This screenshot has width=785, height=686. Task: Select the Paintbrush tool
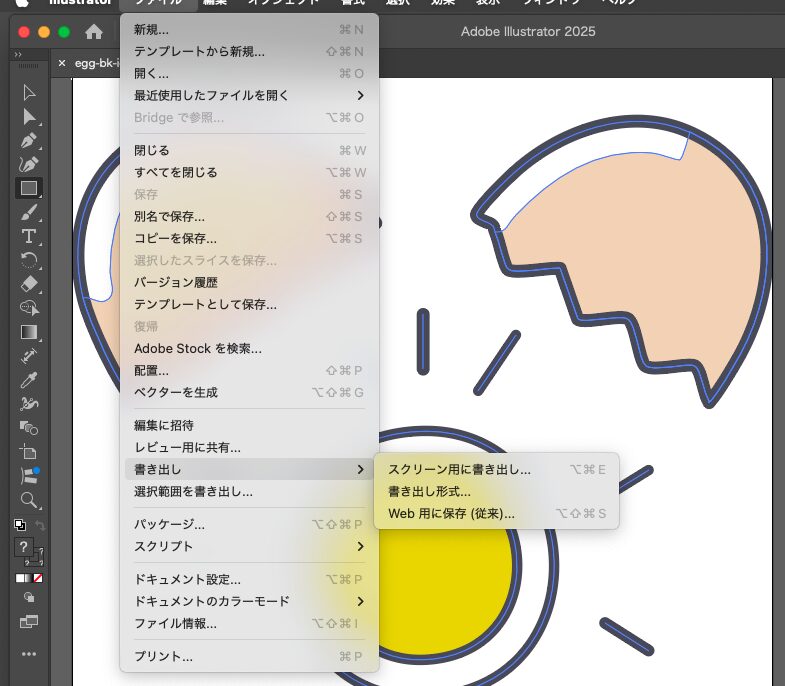[29, 212]
